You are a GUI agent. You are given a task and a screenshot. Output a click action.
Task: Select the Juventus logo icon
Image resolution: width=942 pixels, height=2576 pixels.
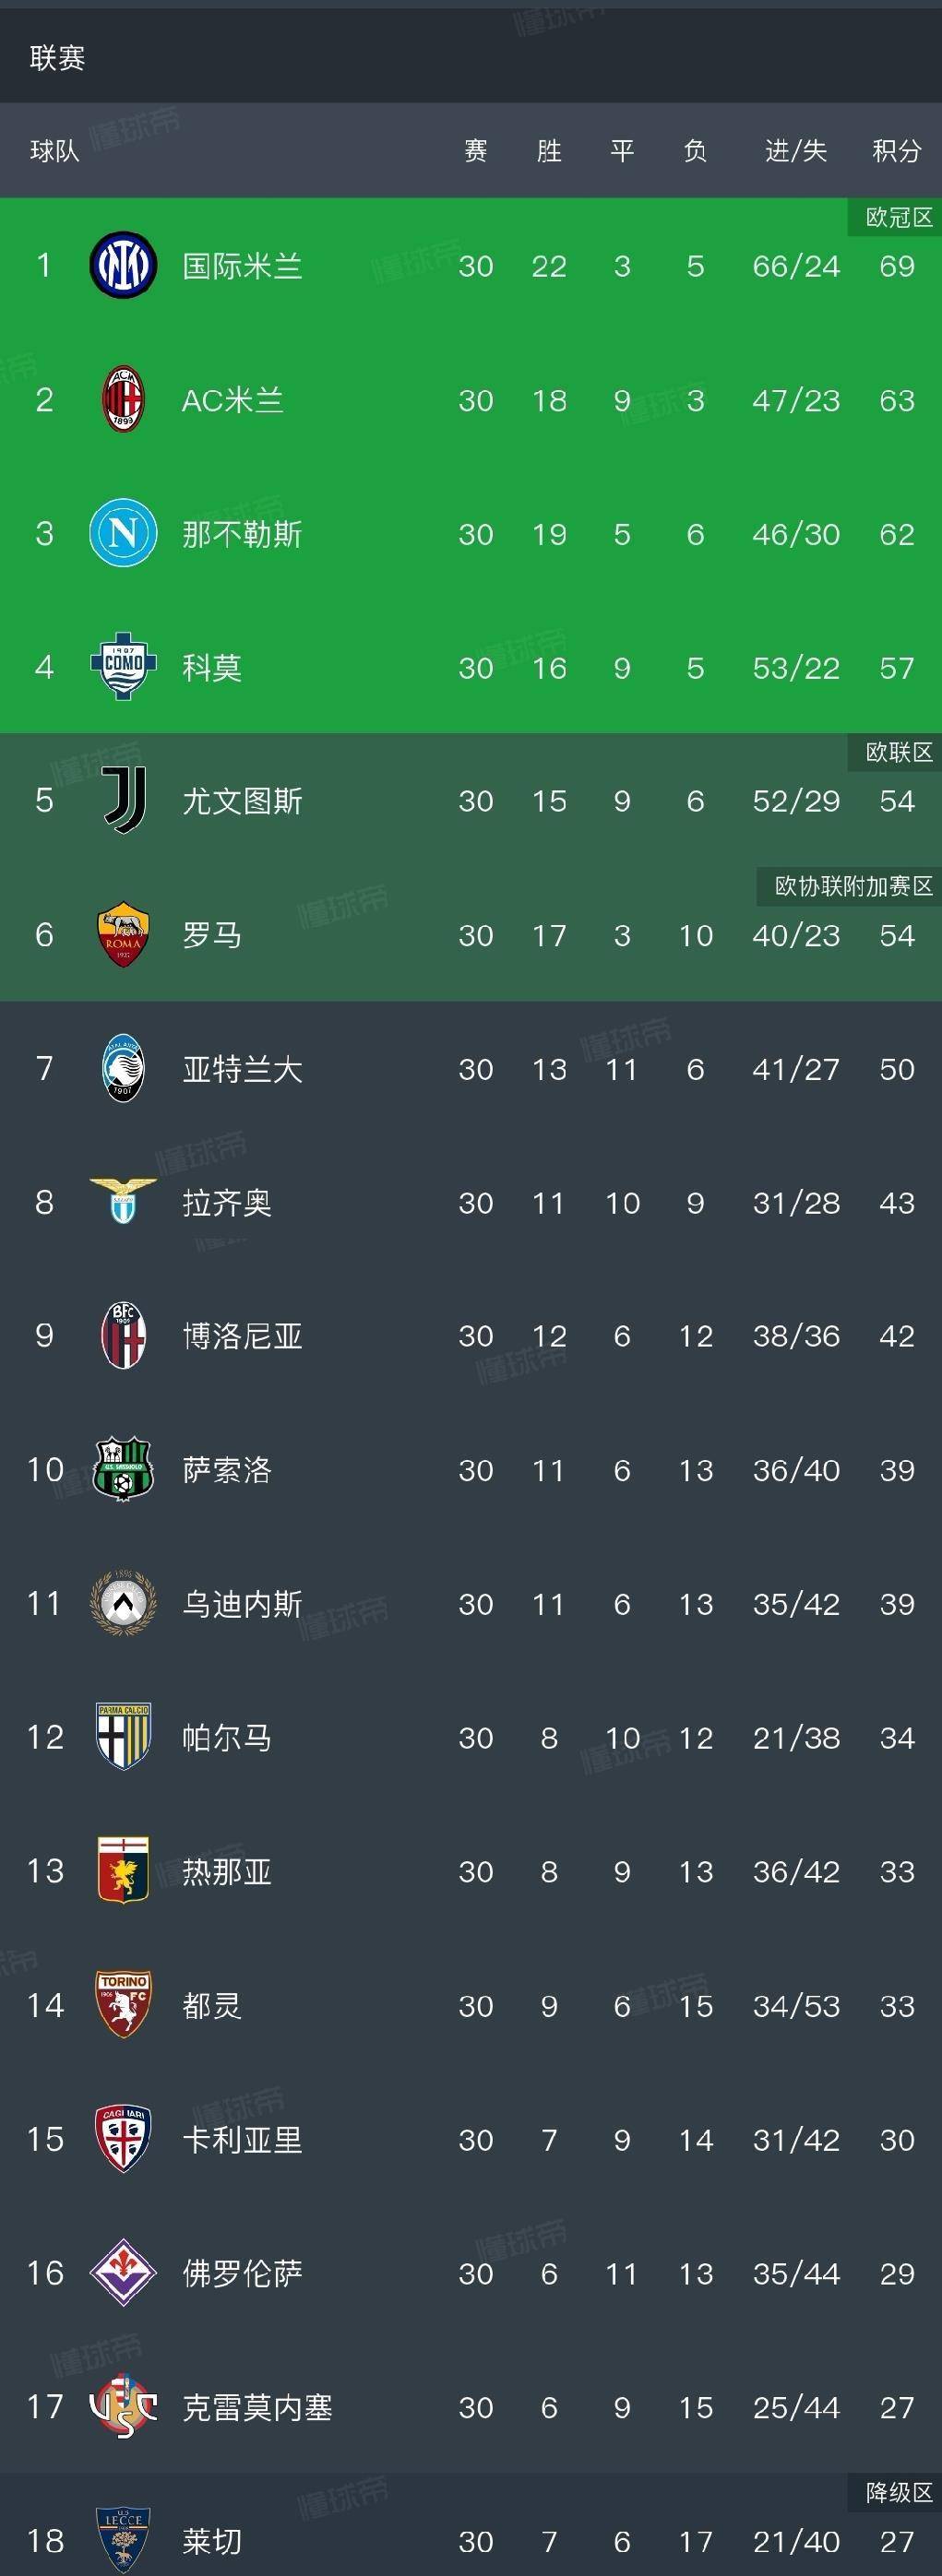[x=123, y=800]
